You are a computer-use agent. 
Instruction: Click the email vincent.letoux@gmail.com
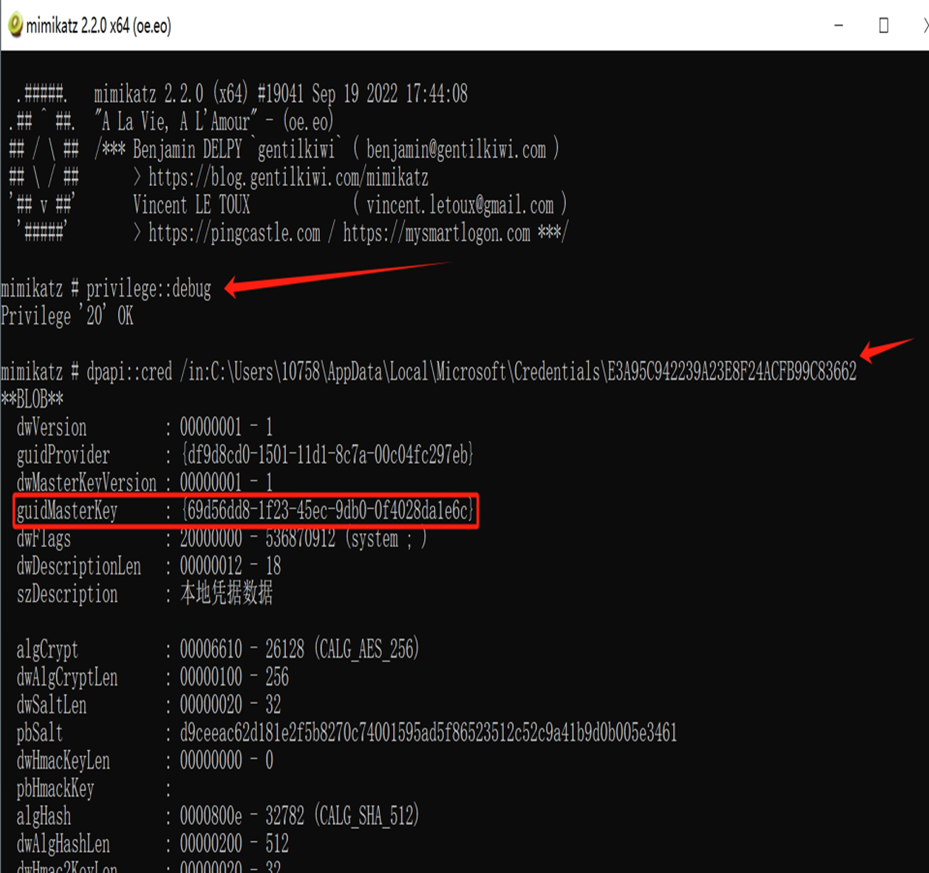460,205
